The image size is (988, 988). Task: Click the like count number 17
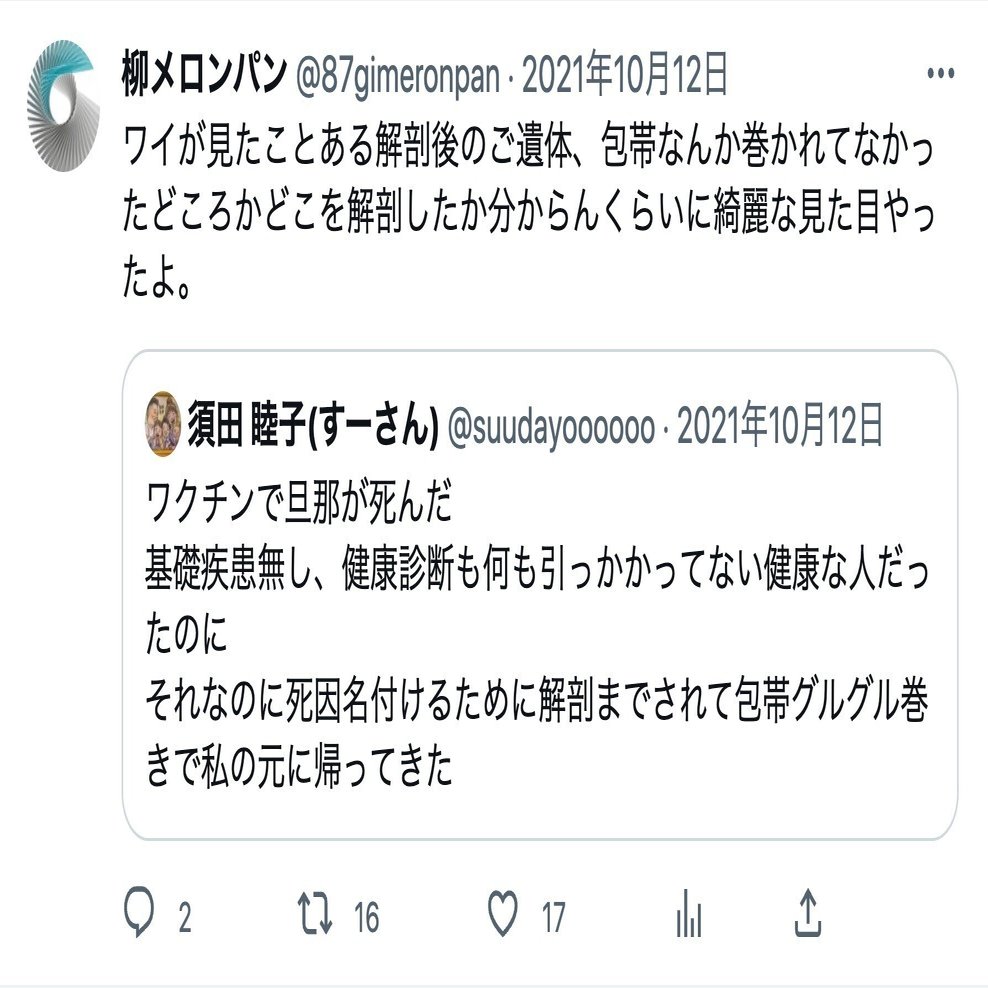553,917
